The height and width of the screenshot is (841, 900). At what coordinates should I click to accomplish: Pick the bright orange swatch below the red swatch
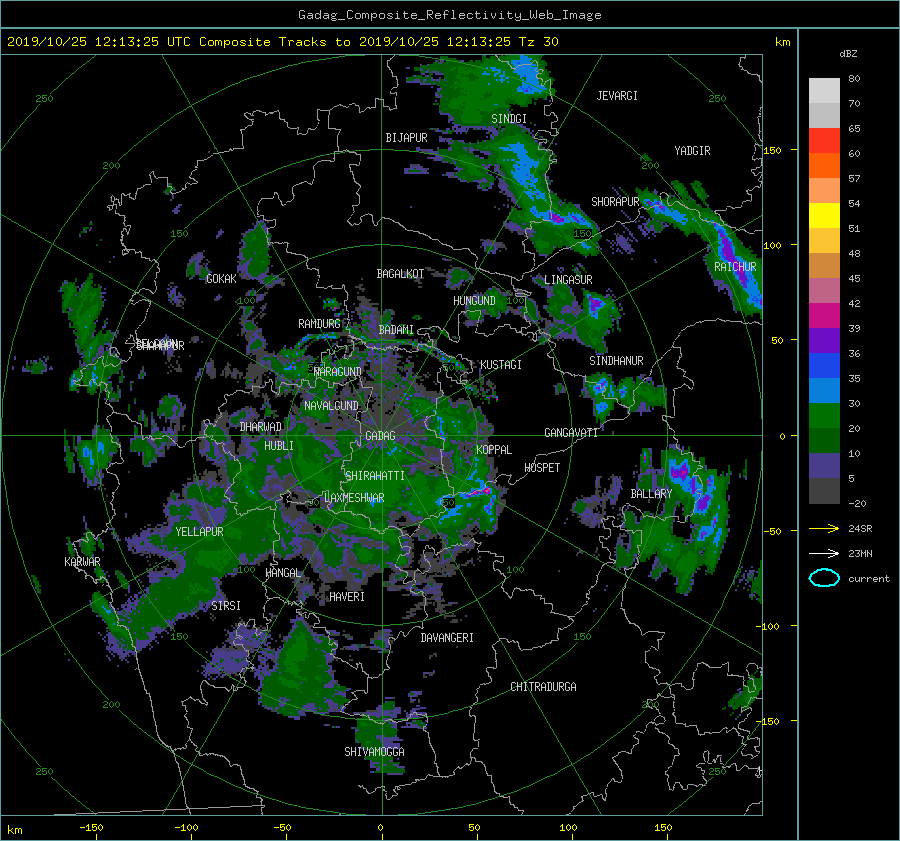[x=824, y=165]
